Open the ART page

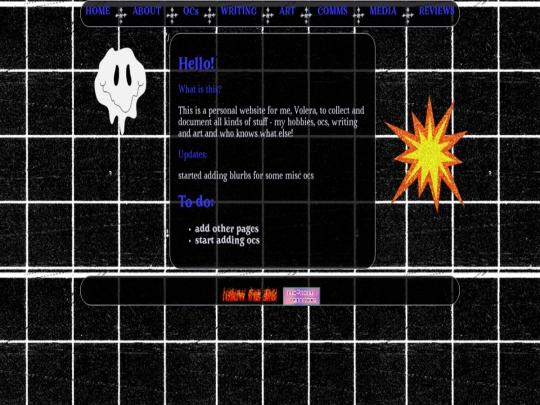pyautogui.click(x=287, y=11)
